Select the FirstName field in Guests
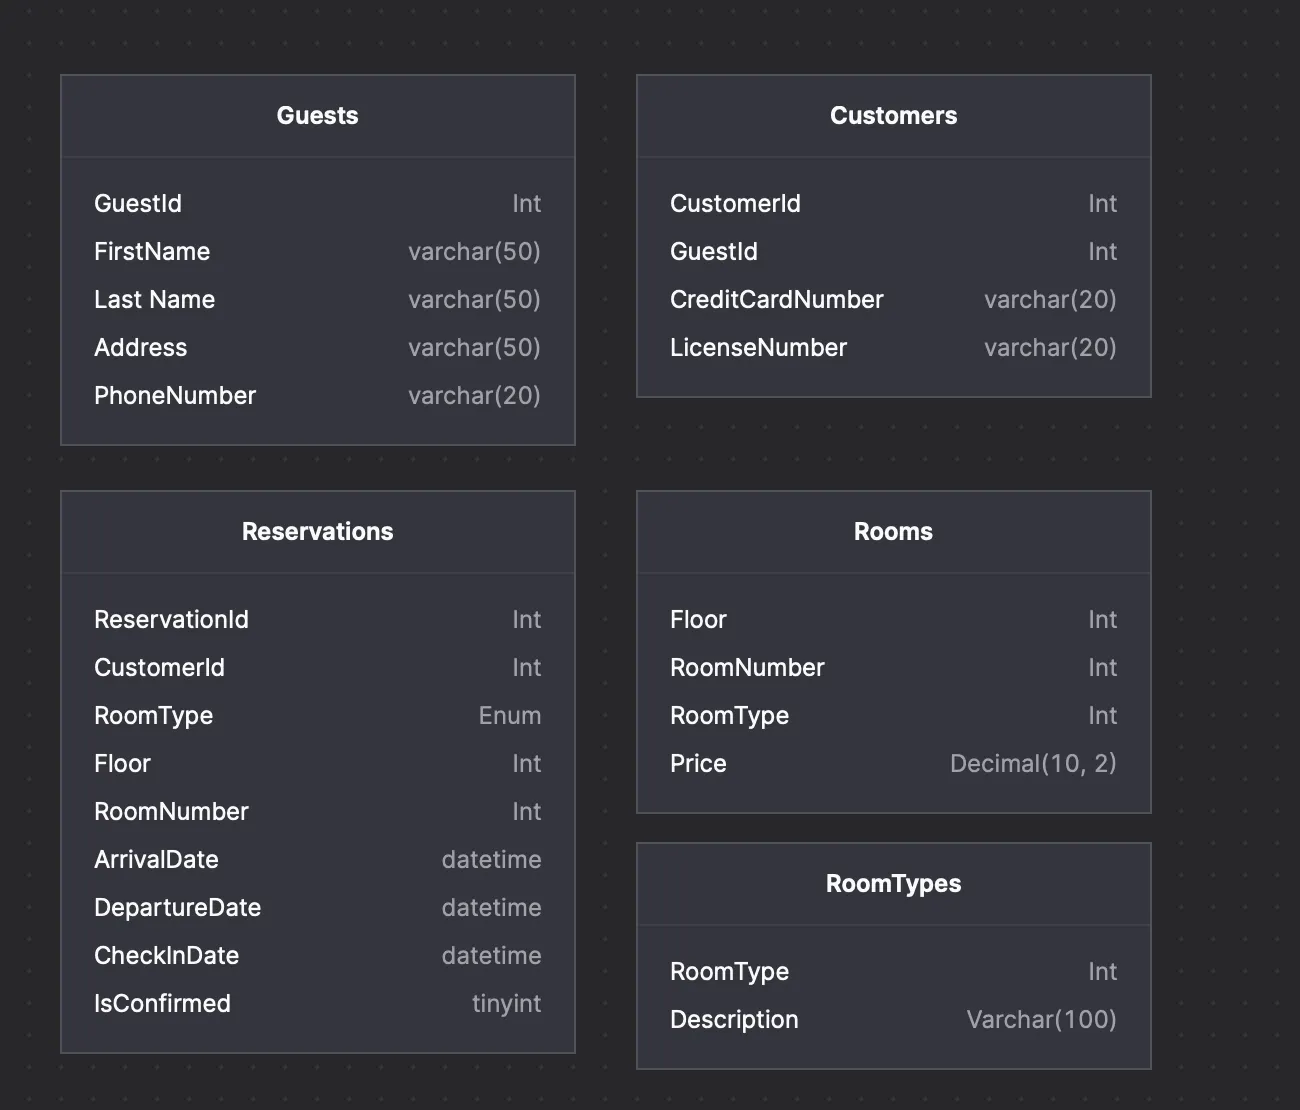Viewport: 1300px width, 1110px height. tap(152, 252)
